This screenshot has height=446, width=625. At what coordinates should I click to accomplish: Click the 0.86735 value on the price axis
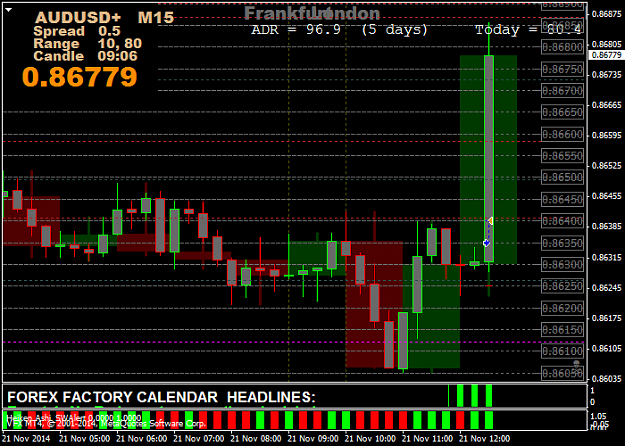(607, 75)
